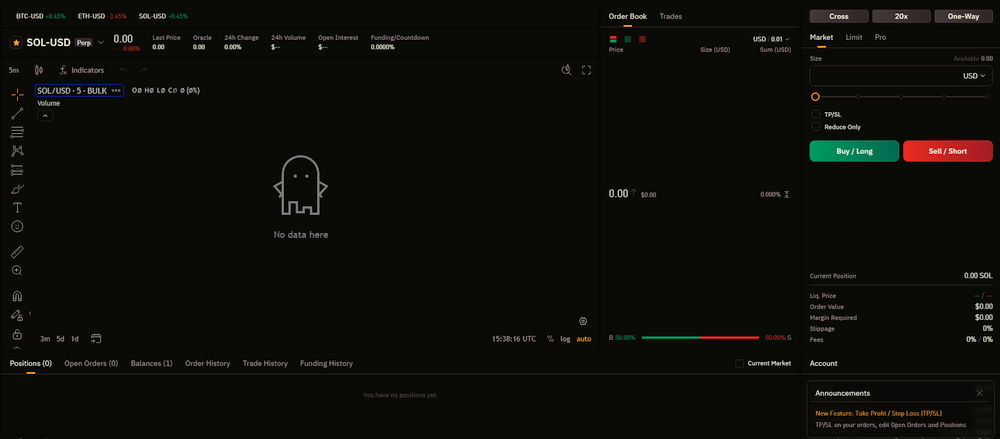Switch to the Trades tab
Screen dimensions: 1000x439
click(670, 17)
